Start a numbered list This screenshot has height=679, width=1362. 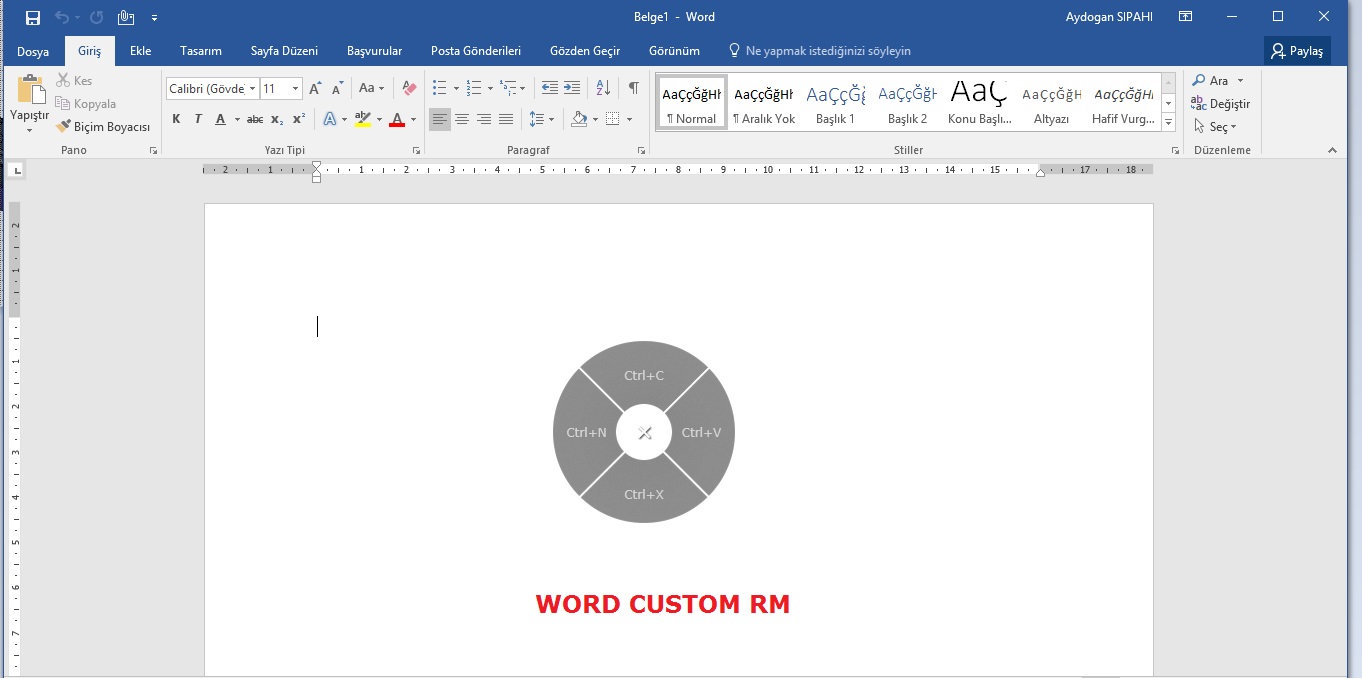[474, 88]
